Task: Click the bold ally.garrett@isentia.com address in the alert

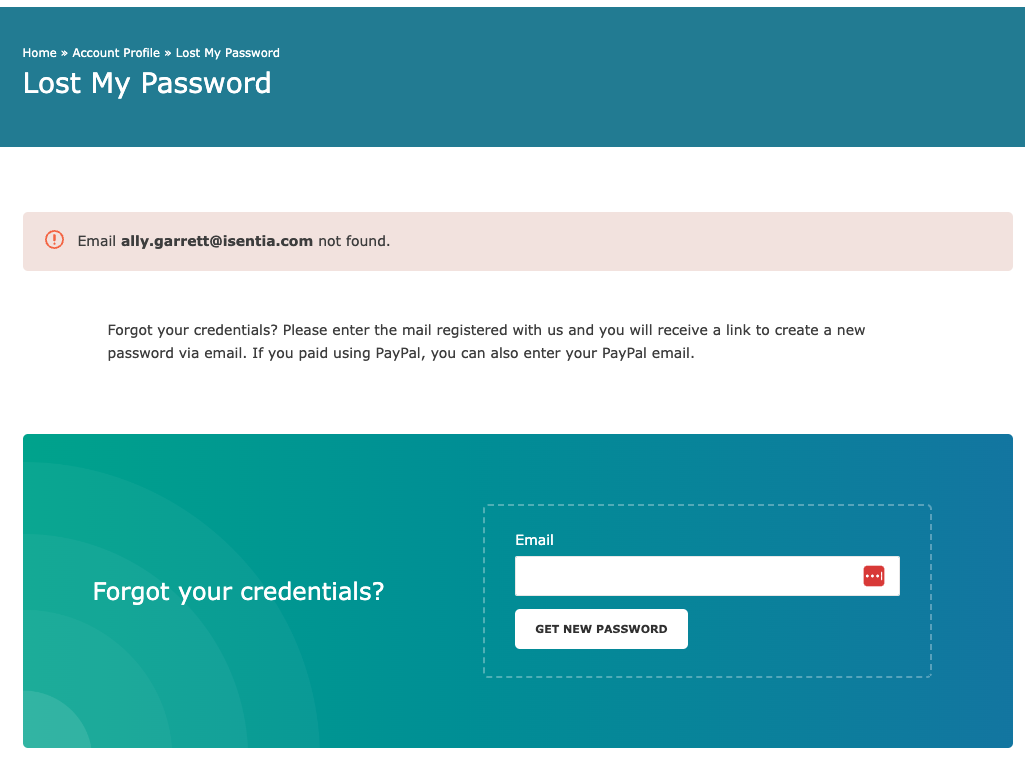Action: 216,241
